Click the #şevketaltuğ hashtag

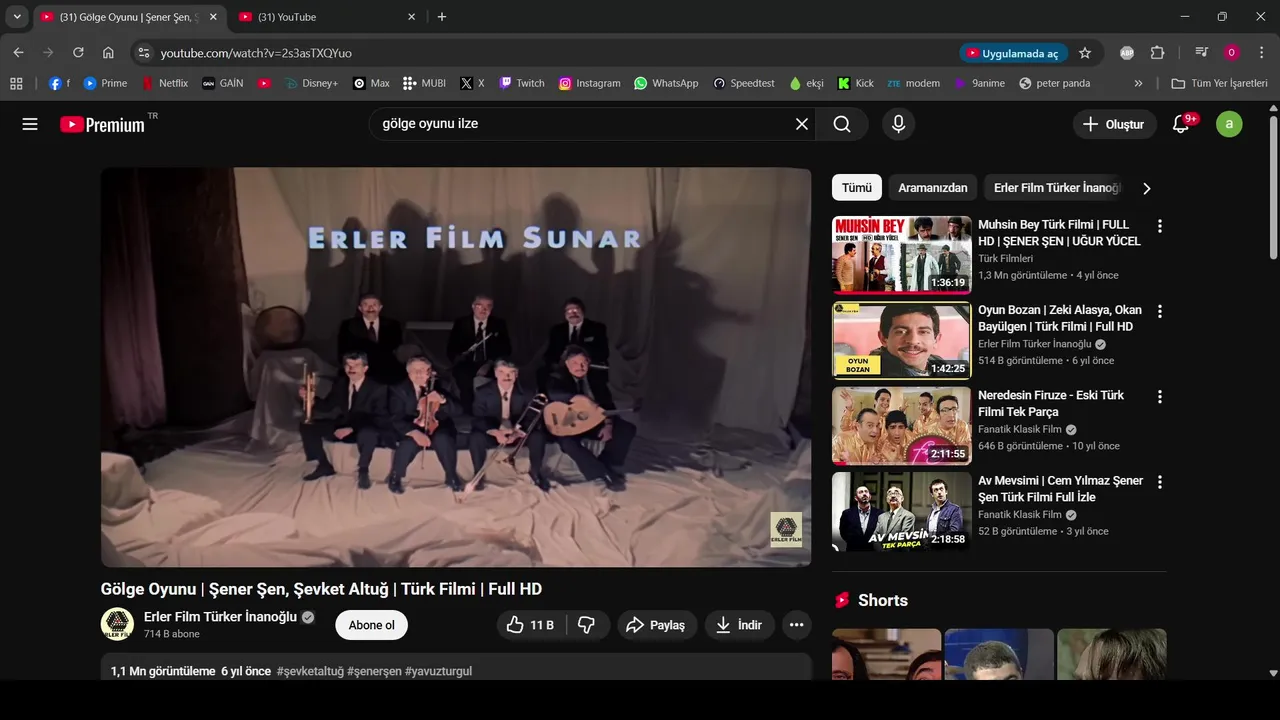[x=310, y=671]
